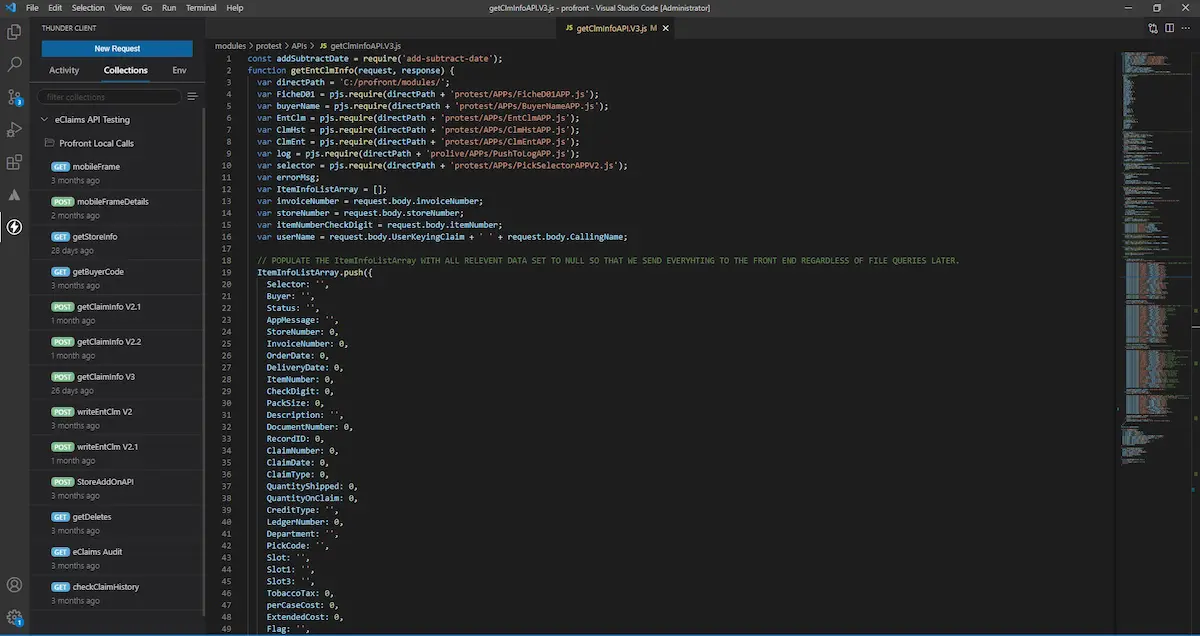Open the triangle-logo extension view in activity bar
Screen dimensions: 1200x636
click(x=14, y=194)
